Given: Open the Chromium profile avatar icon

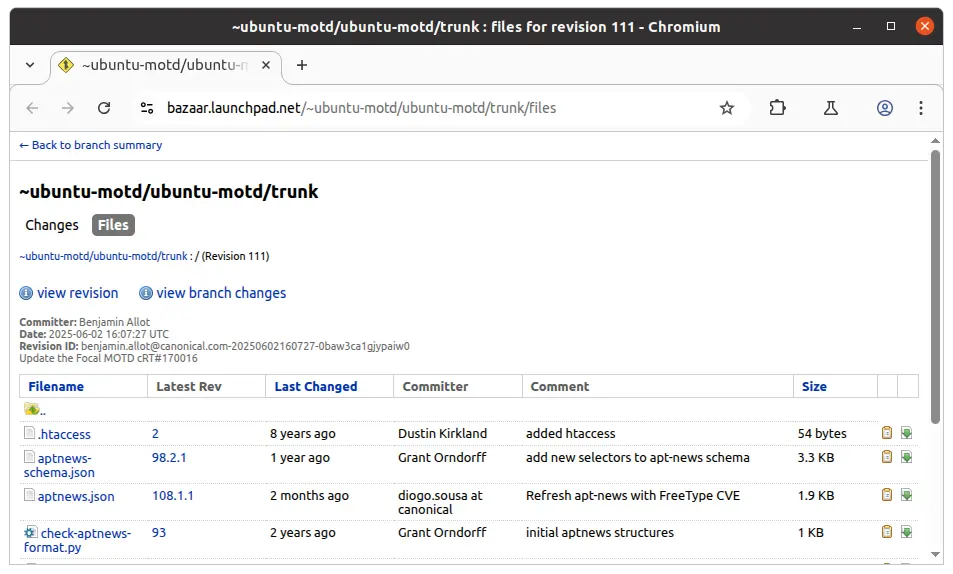Looking at the screenshot, I should 884,108.
